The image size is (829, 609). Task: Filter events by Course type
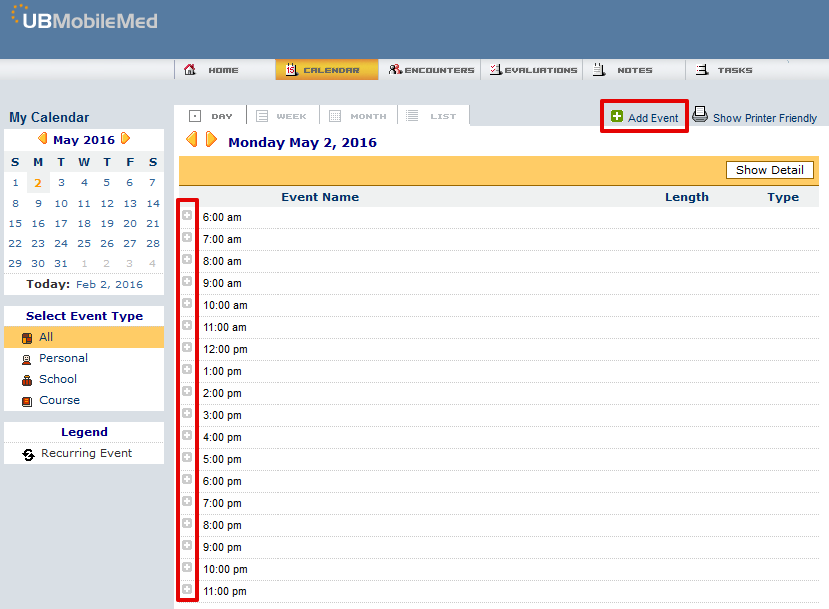click(59, 400)
